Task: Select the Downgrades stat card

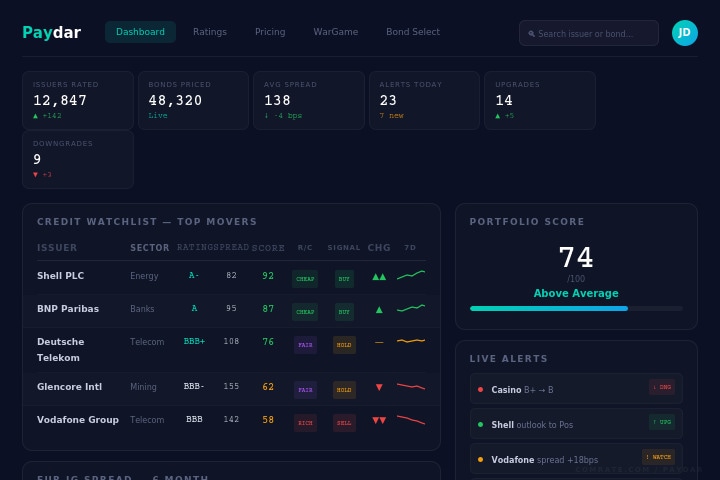Action: coord(77,159)
